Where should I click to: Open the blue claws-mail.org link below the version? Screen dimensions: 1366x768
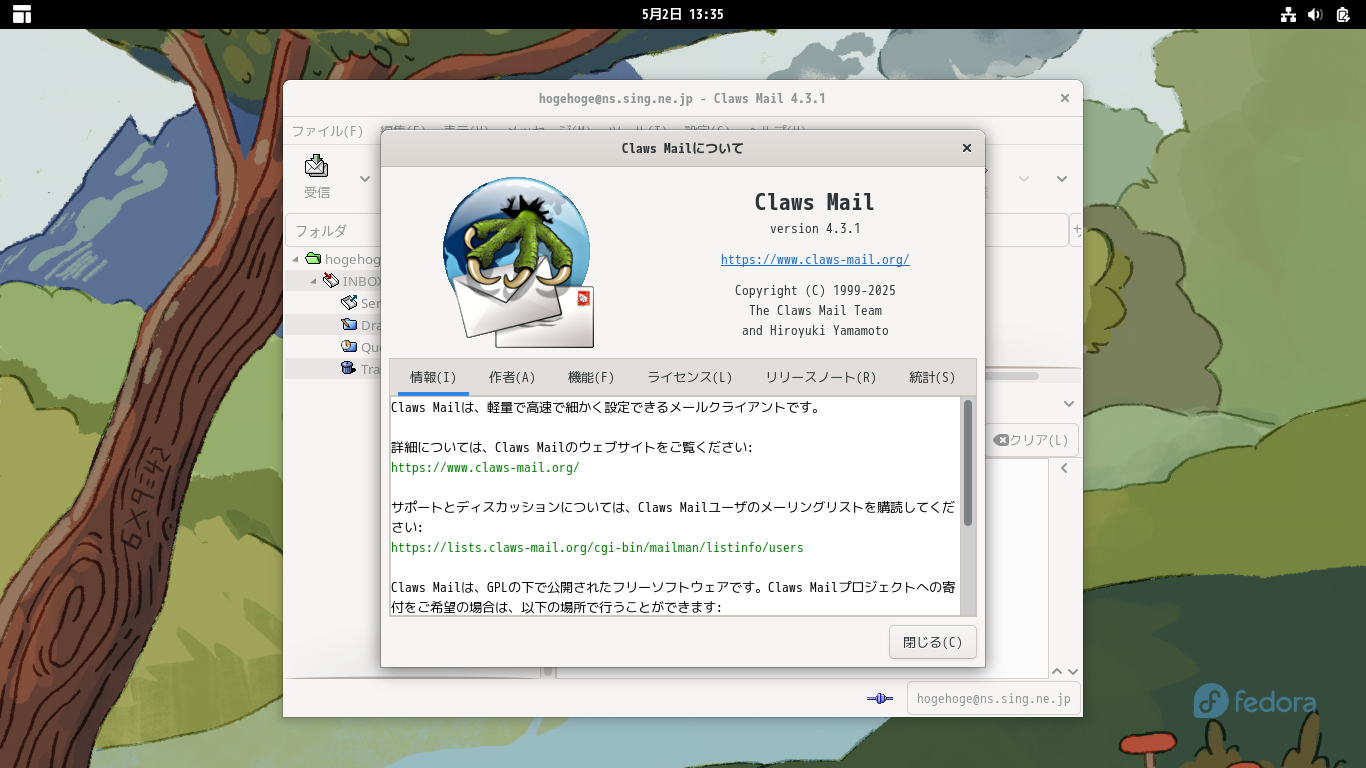pos(815,260)
